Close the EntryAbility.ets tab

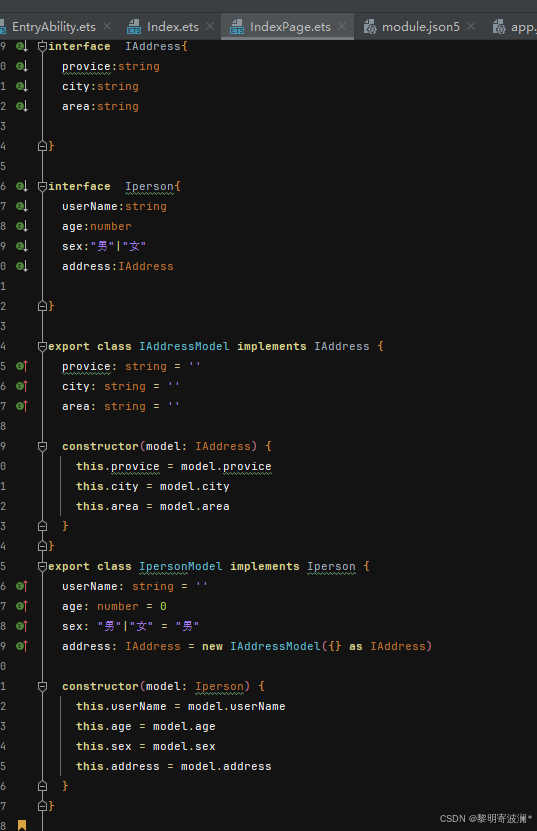[107, 26]
